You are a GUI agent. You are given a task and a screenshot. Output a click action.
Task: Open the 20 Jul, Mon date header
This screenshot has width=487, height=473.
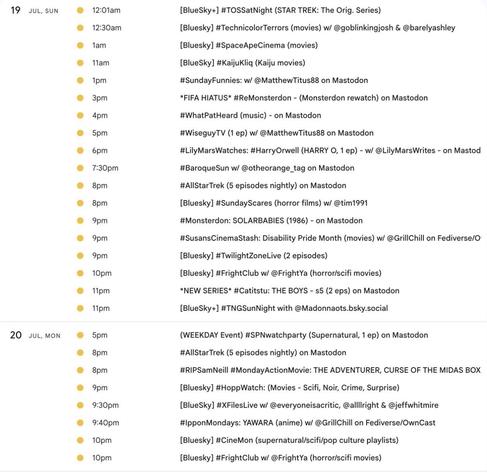pos(35,335)
